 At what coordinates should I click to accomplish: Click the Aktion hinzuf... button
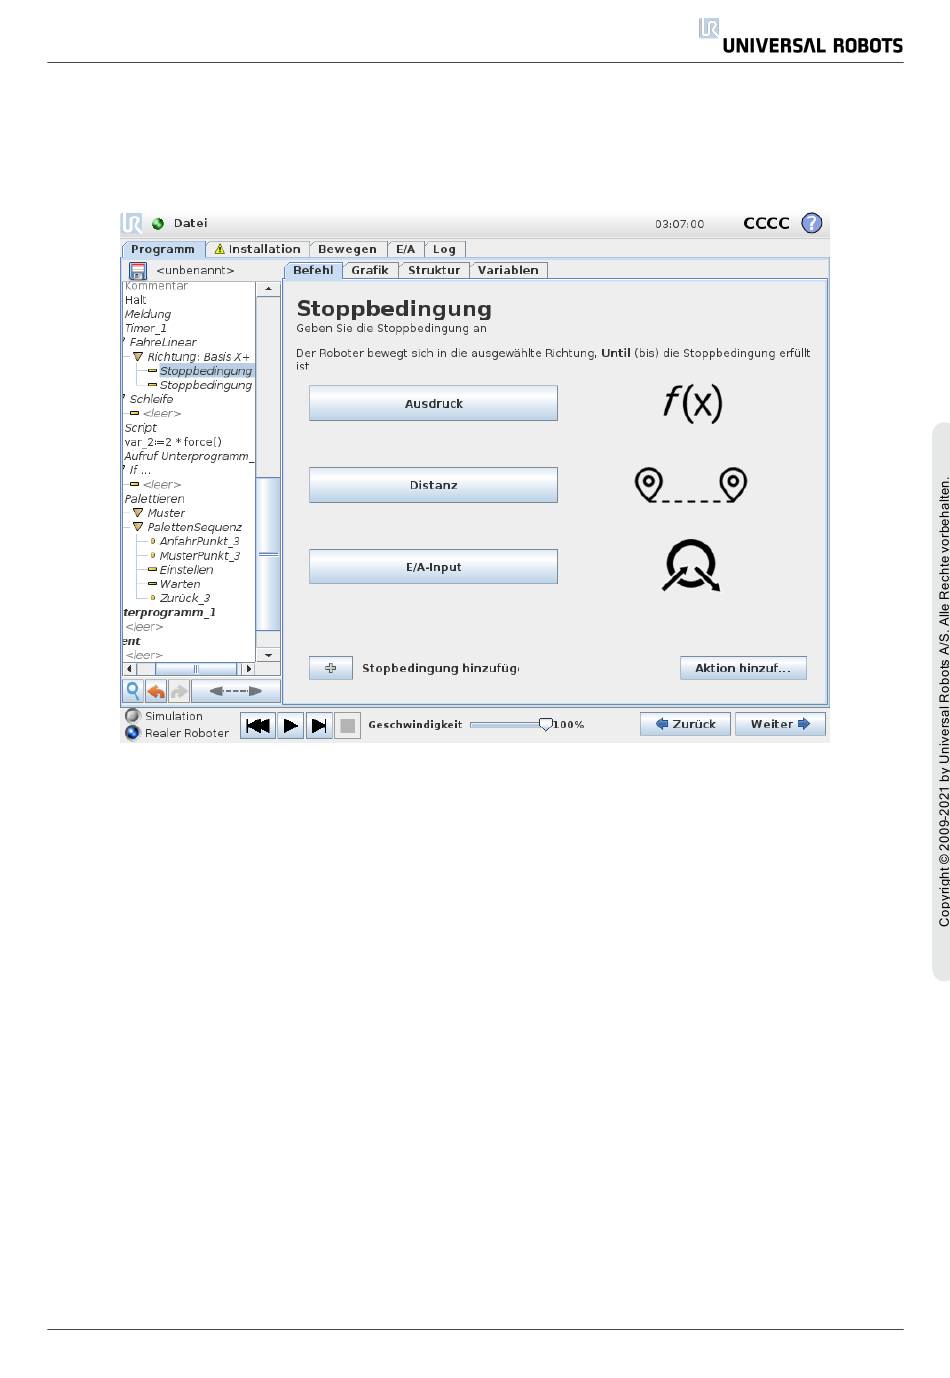coord(743,668)
